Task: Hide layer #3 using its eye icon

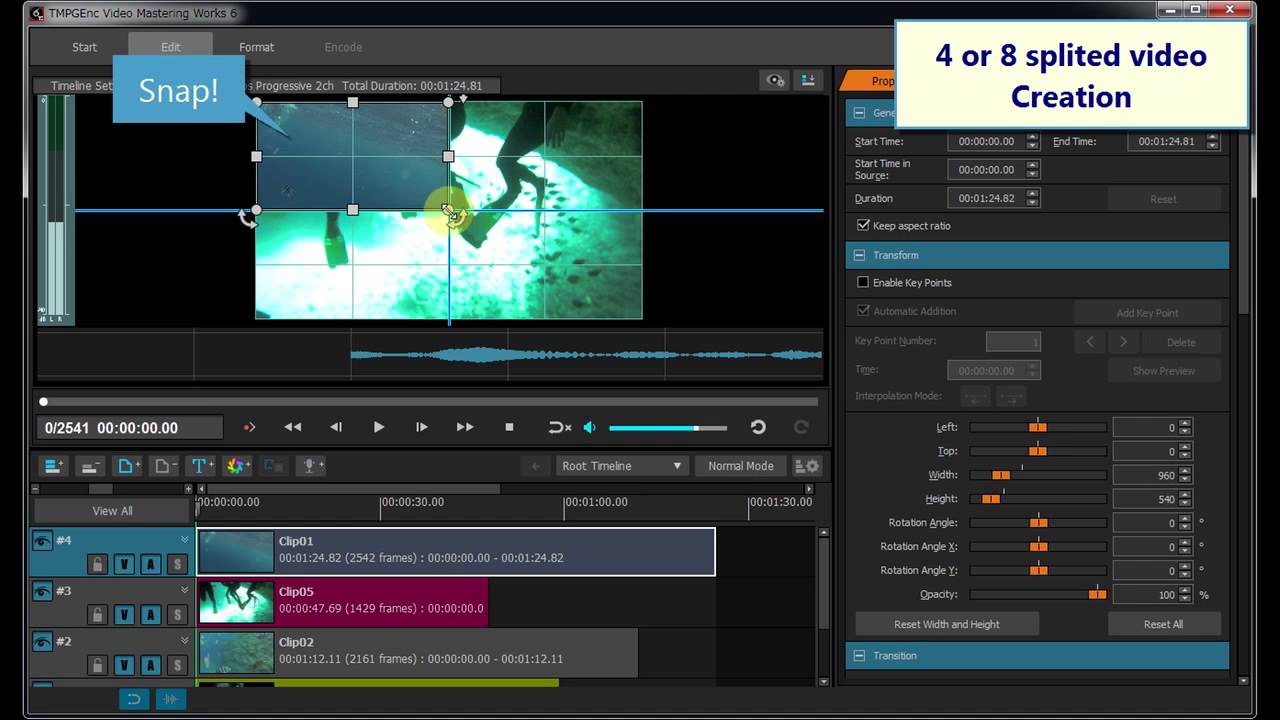Action: pos(42,591)
